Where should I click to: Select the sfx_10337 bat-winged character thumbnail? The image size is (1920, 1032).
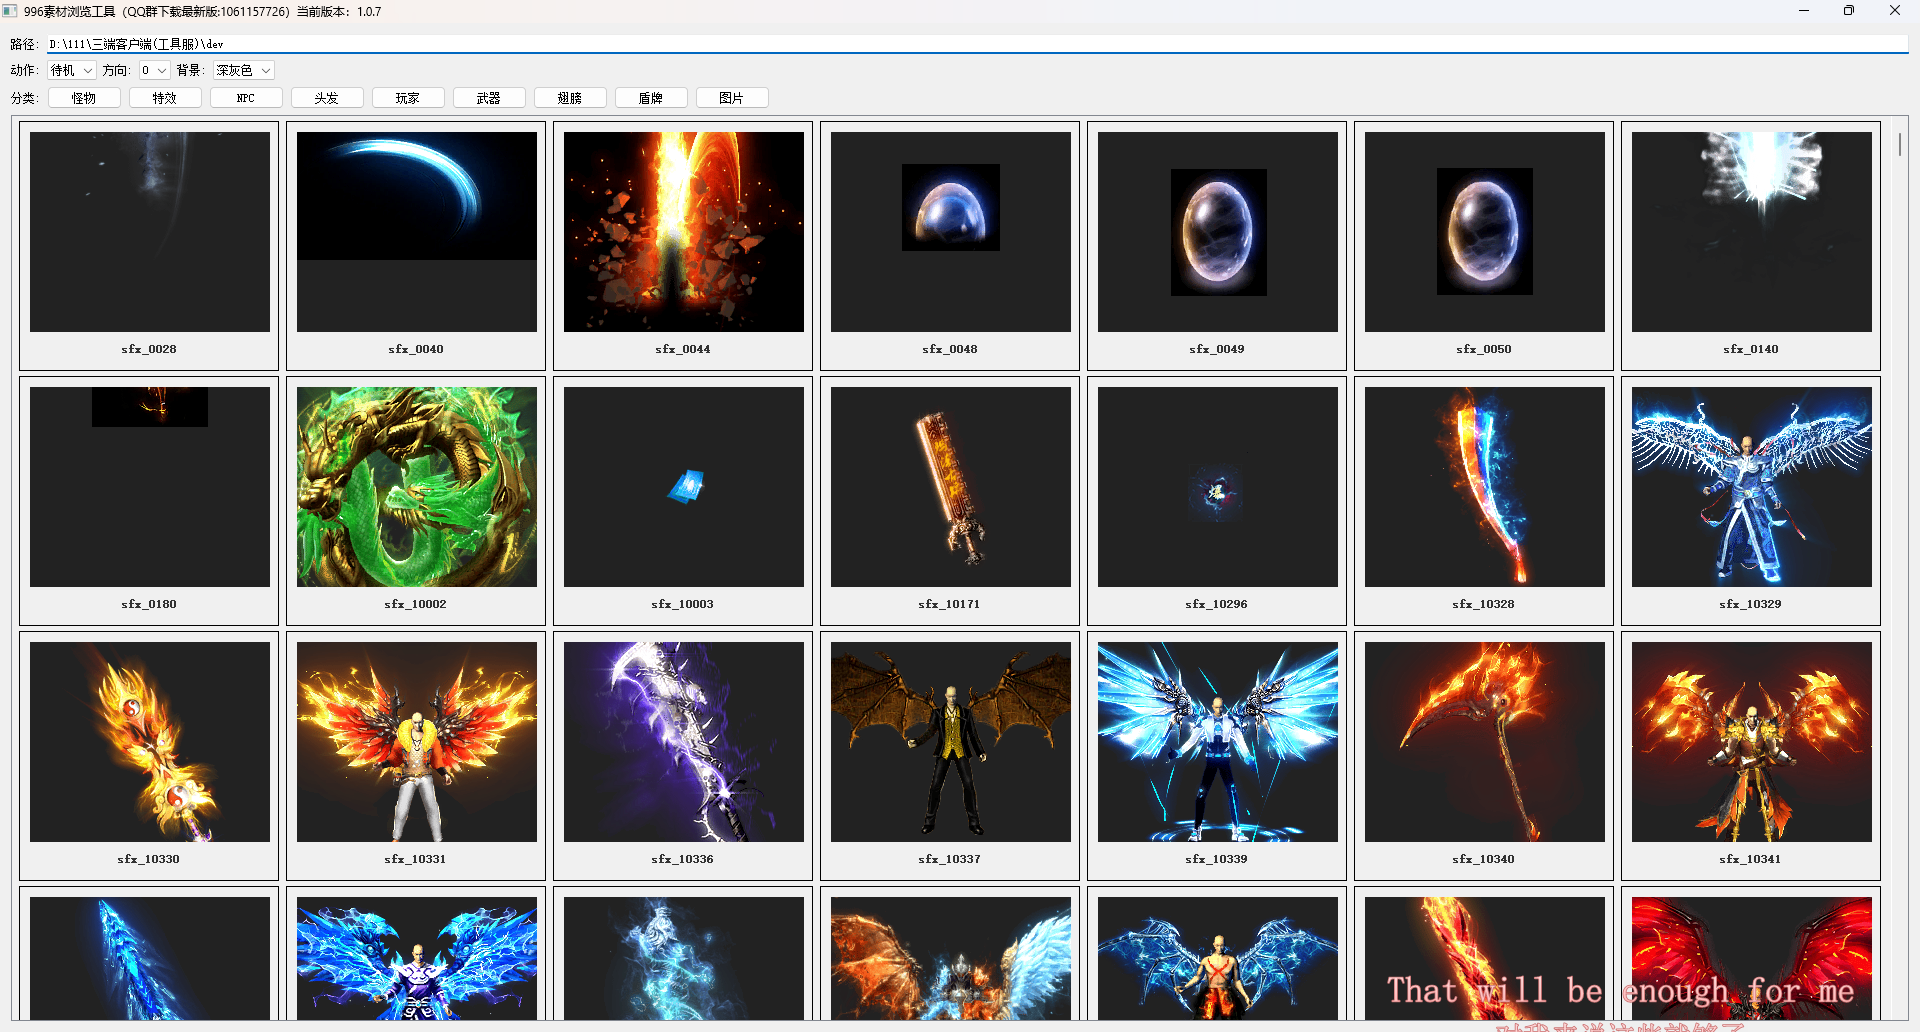(950, 742)
